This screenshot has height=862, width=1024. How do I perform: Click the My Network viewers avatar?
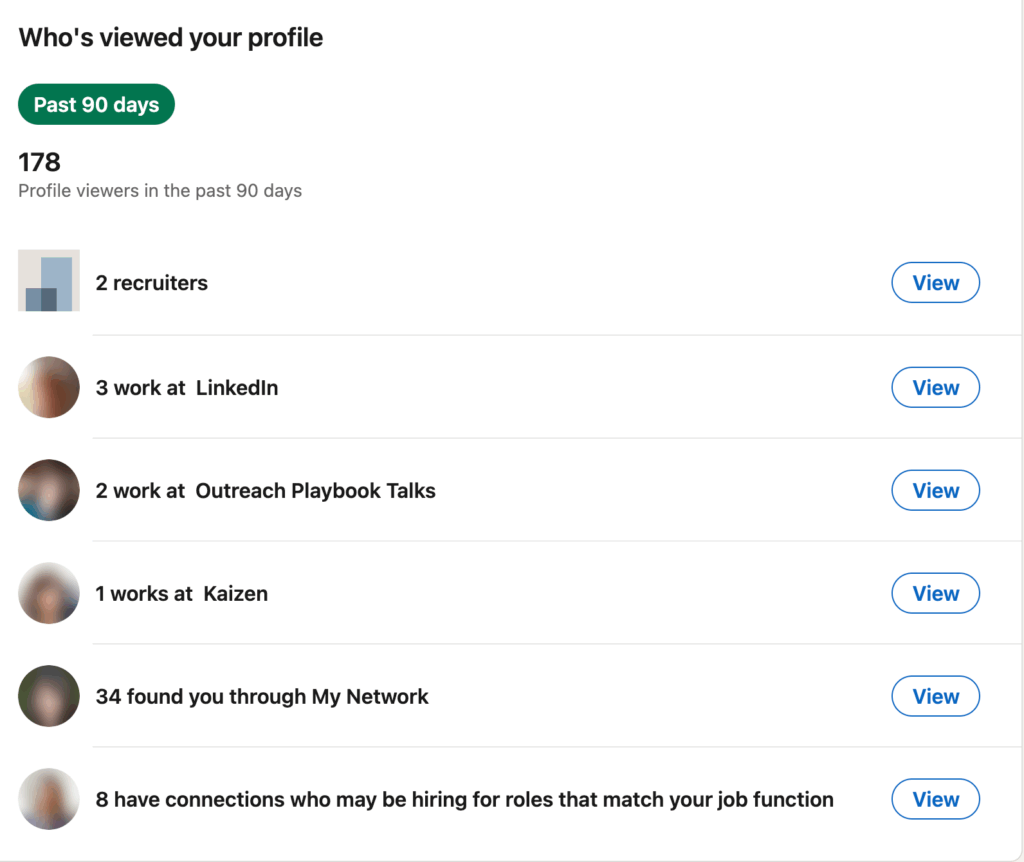48,696
